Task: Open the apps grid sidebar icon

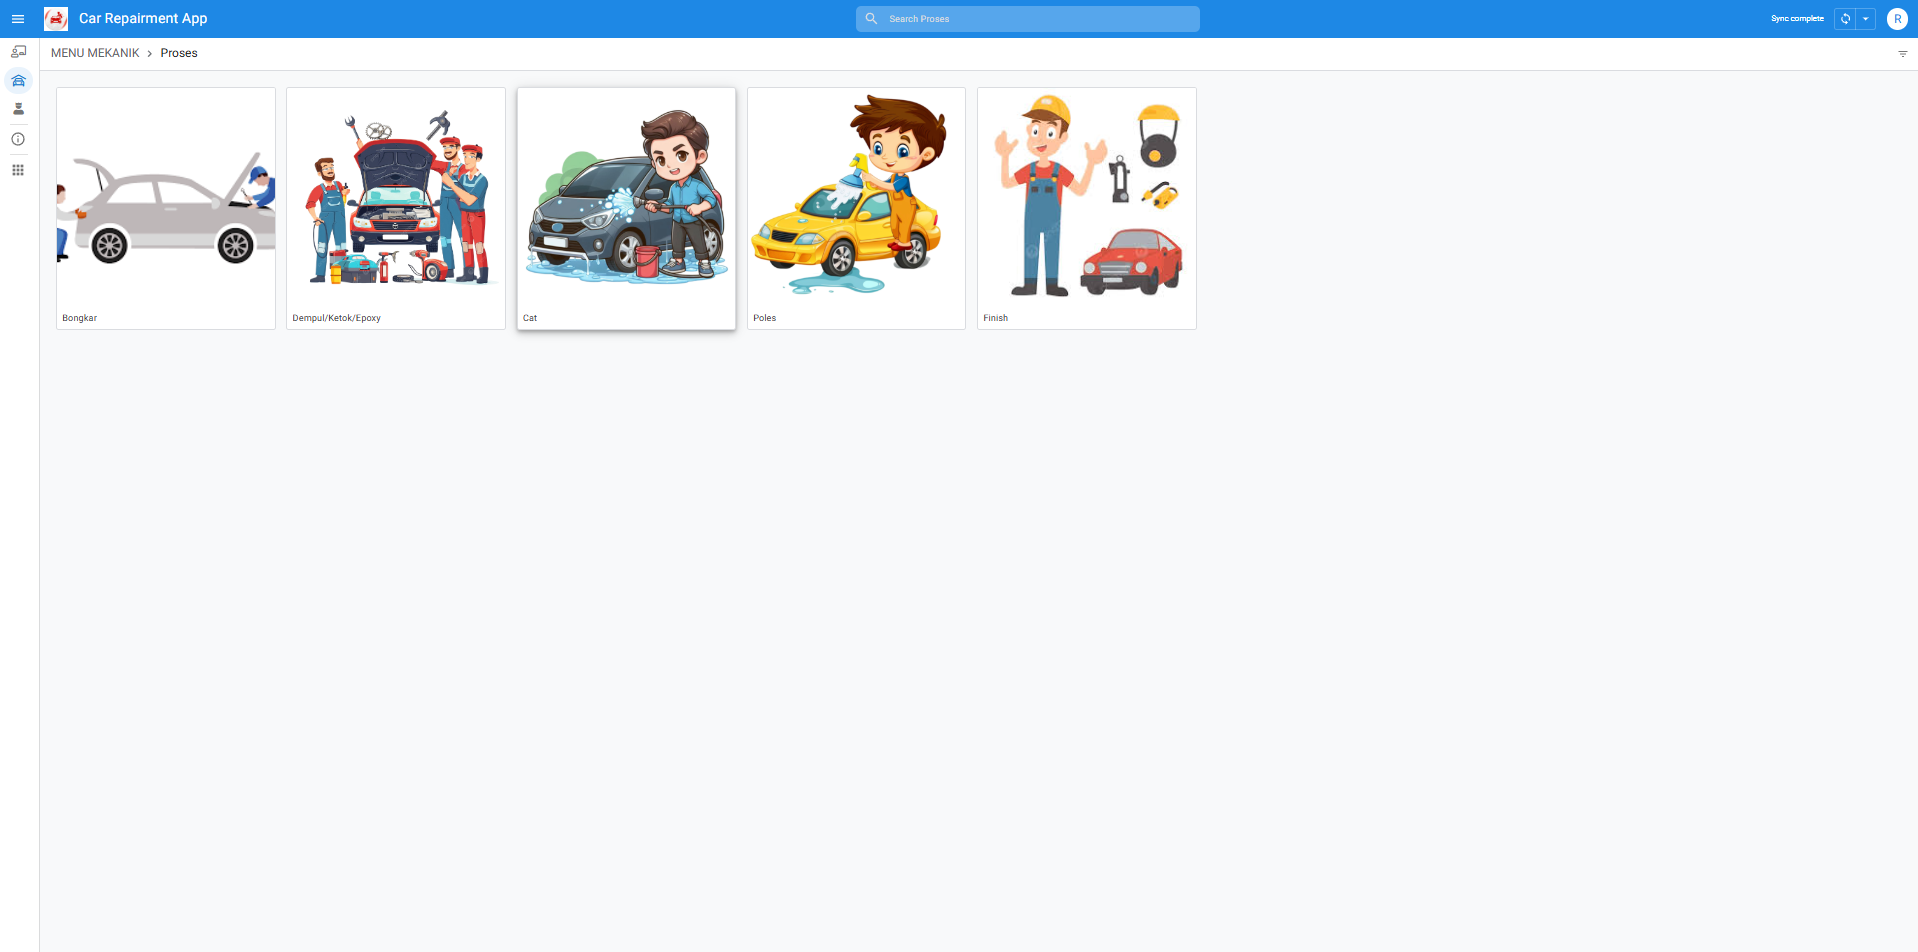Action: pyautogui.click(x=18, y=170)
